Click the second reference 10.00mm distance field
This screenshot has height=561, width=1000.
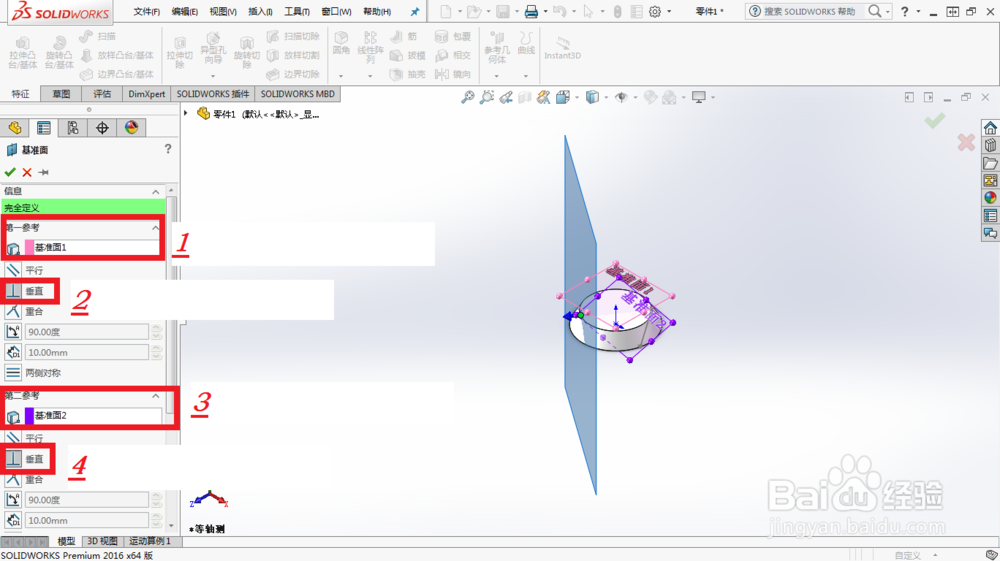tap(87, 521)
